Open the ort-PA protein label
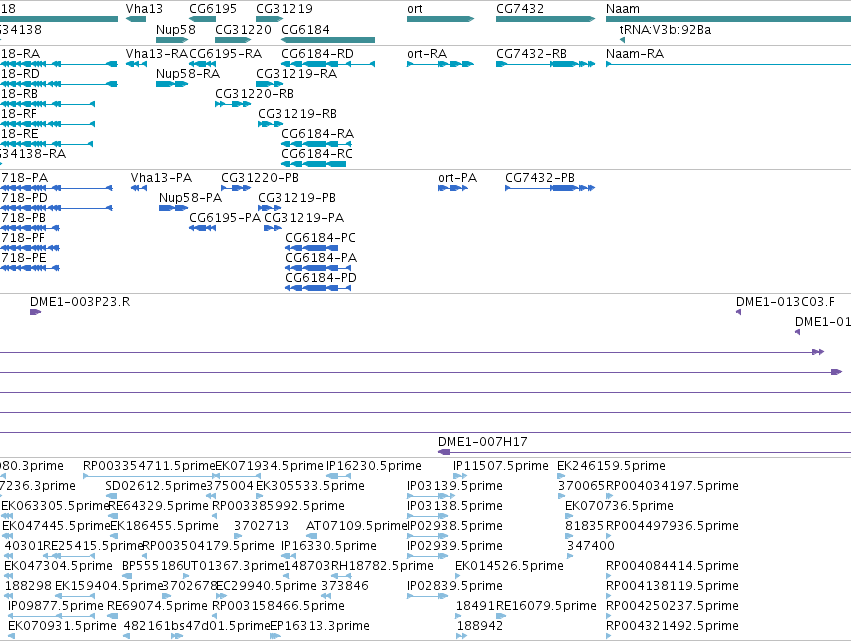This screenshot has height=641, width=851. click(458, 178)
